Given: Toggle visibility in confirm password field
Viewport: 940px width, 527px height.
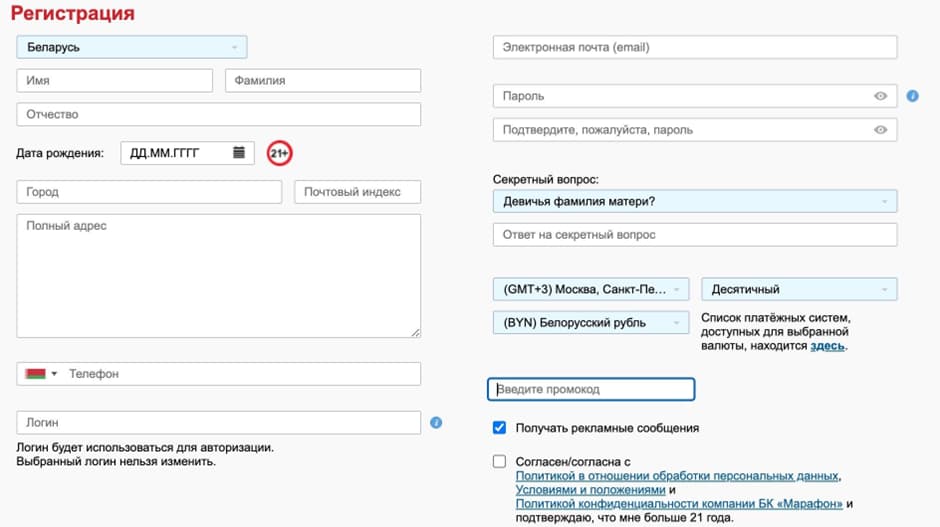Looking at the screenshot, I should pyautogui.click(x=881, y=130).
